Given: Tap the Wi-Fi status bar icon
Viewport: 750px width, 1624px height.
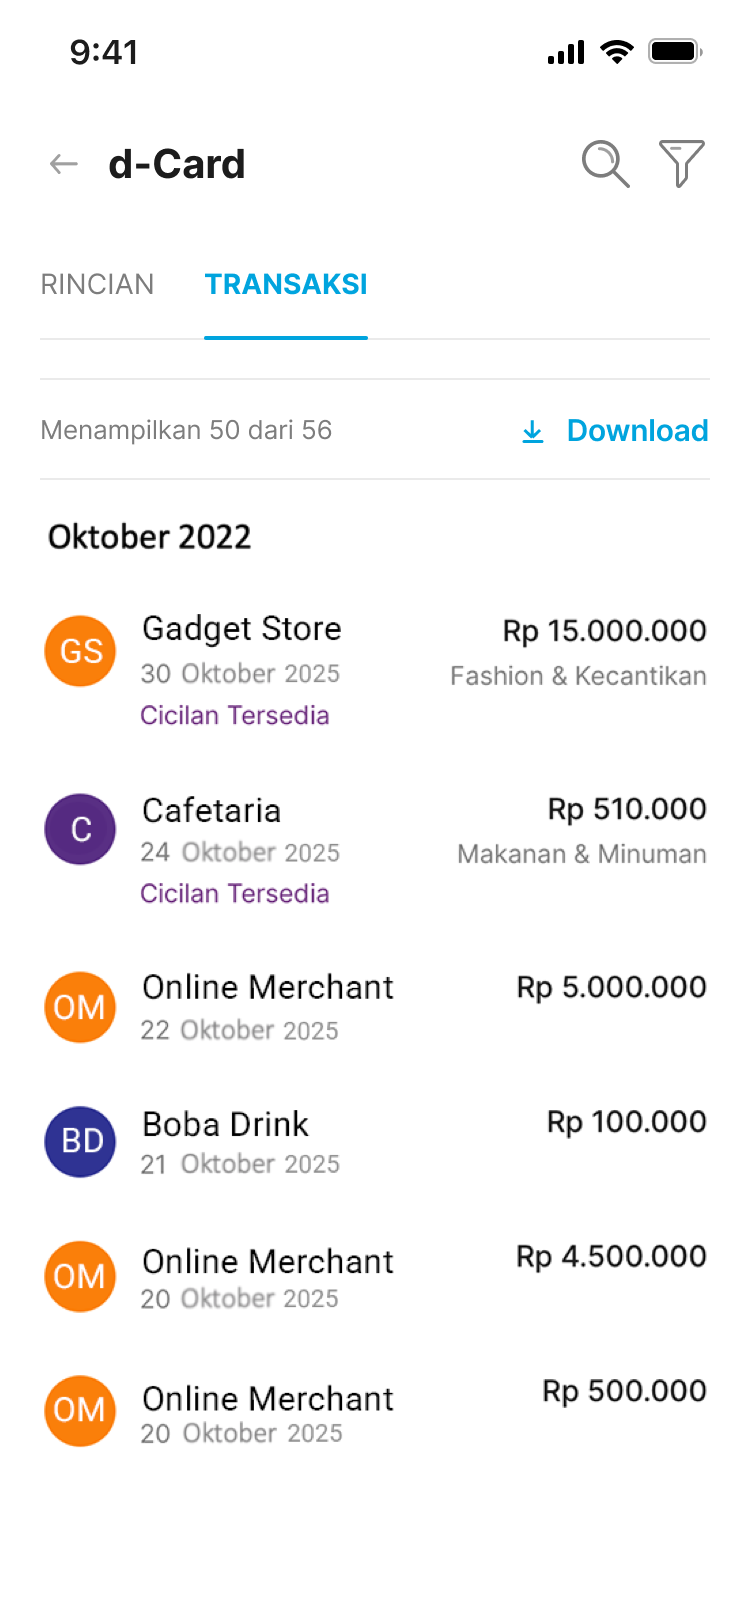Looking at the screenshot, I should (x=617, y=52).
